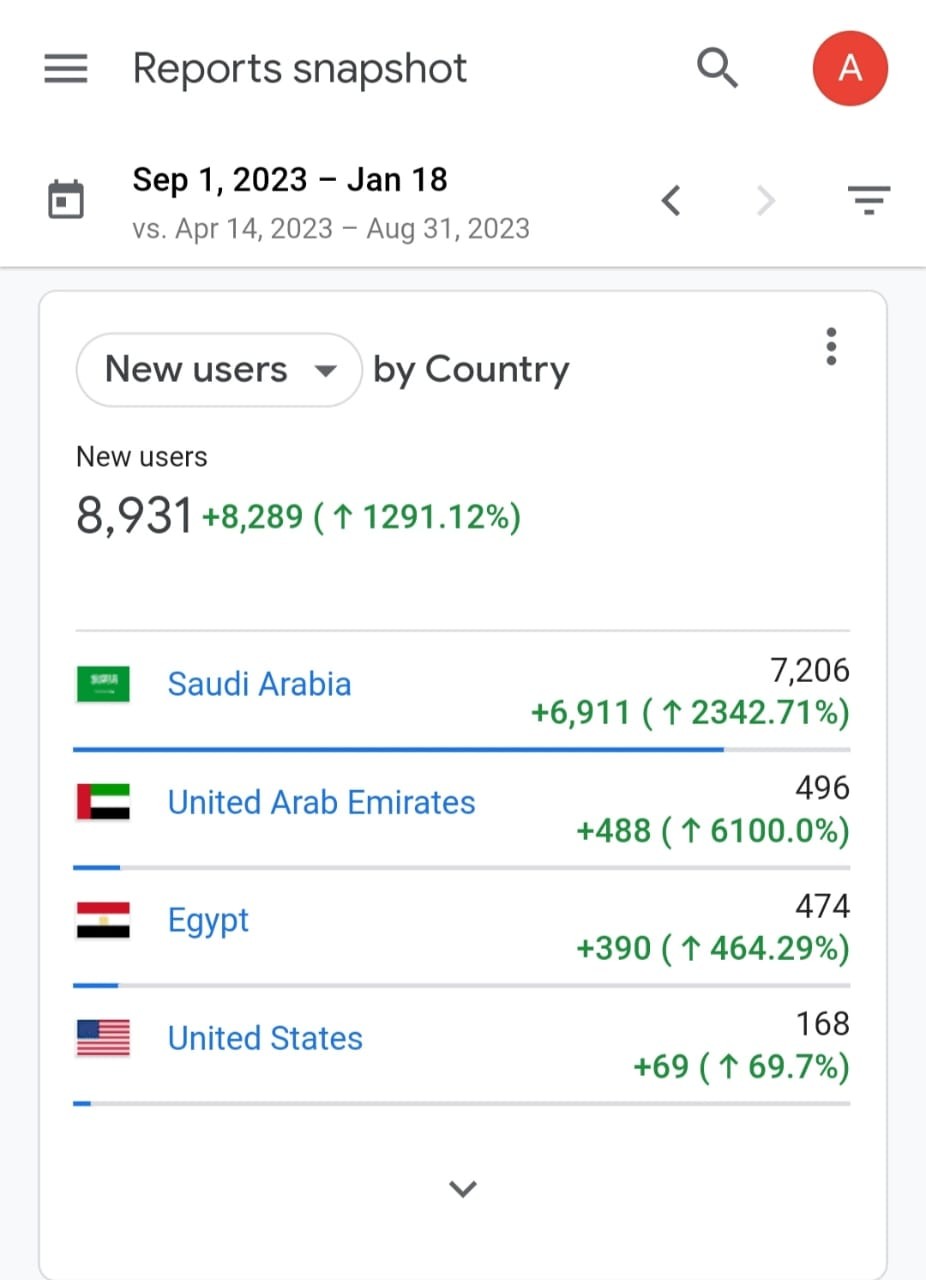Viewport: 926px width, 1280px height.
Task: Tap the Saudi Arabia flag icon
Action: tap(103, 685)
